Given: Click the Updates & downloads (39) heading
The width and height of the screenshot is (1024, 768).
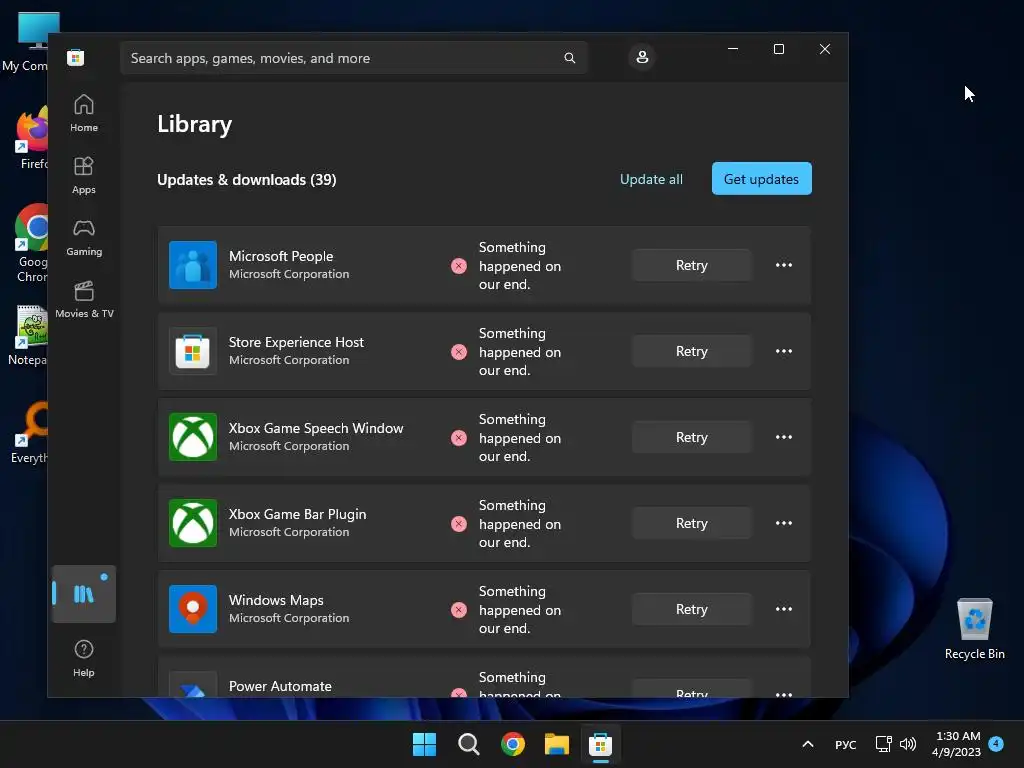Looking at the screenshot, I should 247,180.
